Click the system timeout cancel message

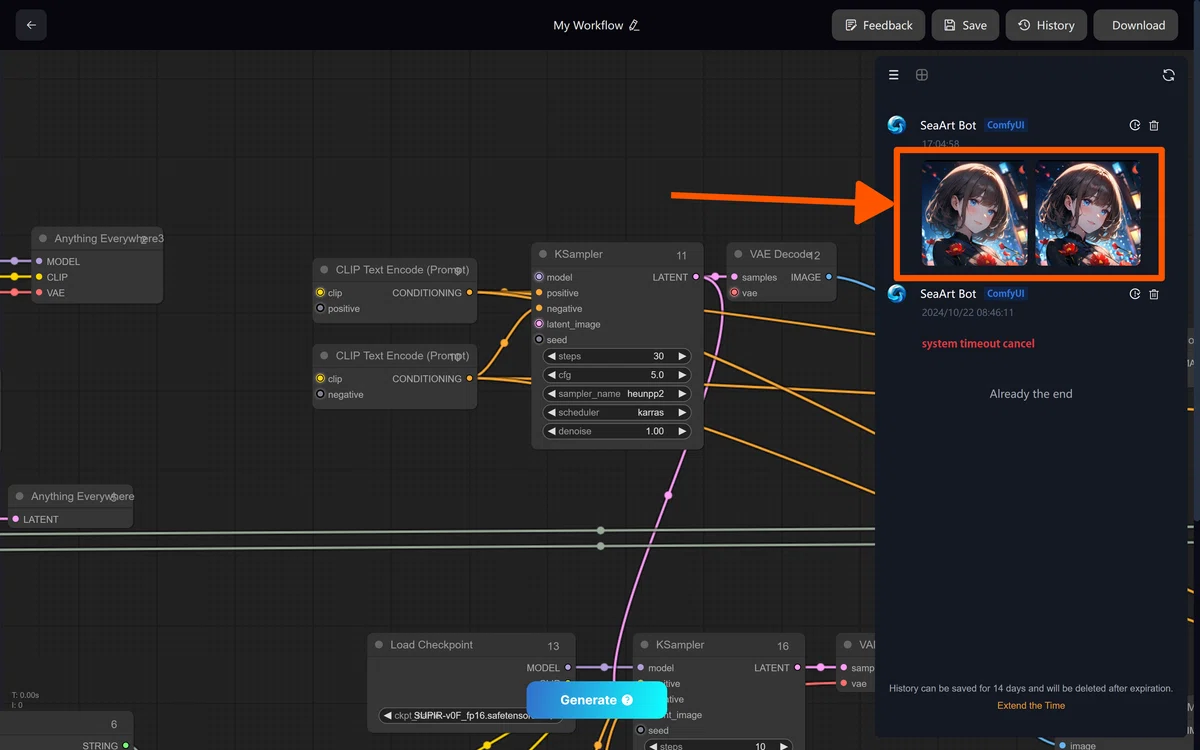tap(978, 343)
